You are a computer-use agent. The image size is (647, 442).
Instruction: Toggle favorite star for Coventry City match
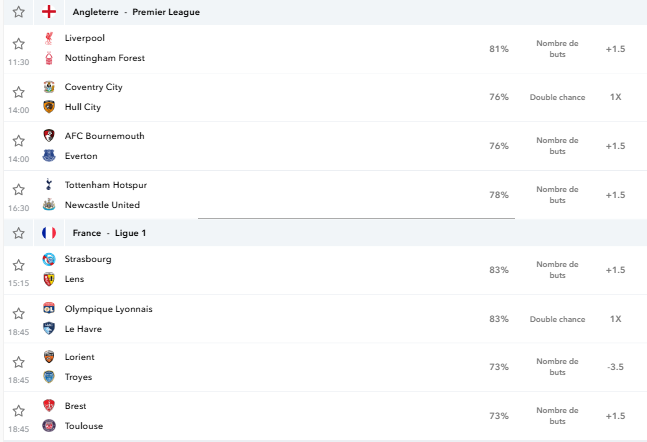[x=18, y=92]
